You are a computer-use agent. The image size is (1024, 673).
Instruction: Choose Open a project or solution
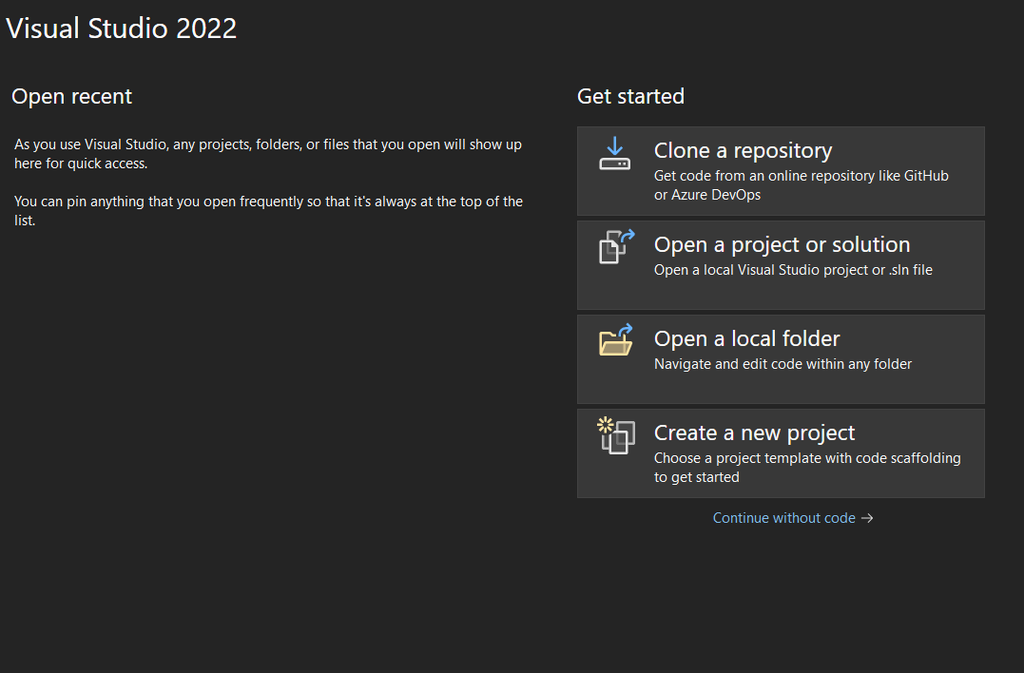tap(780, 265)
